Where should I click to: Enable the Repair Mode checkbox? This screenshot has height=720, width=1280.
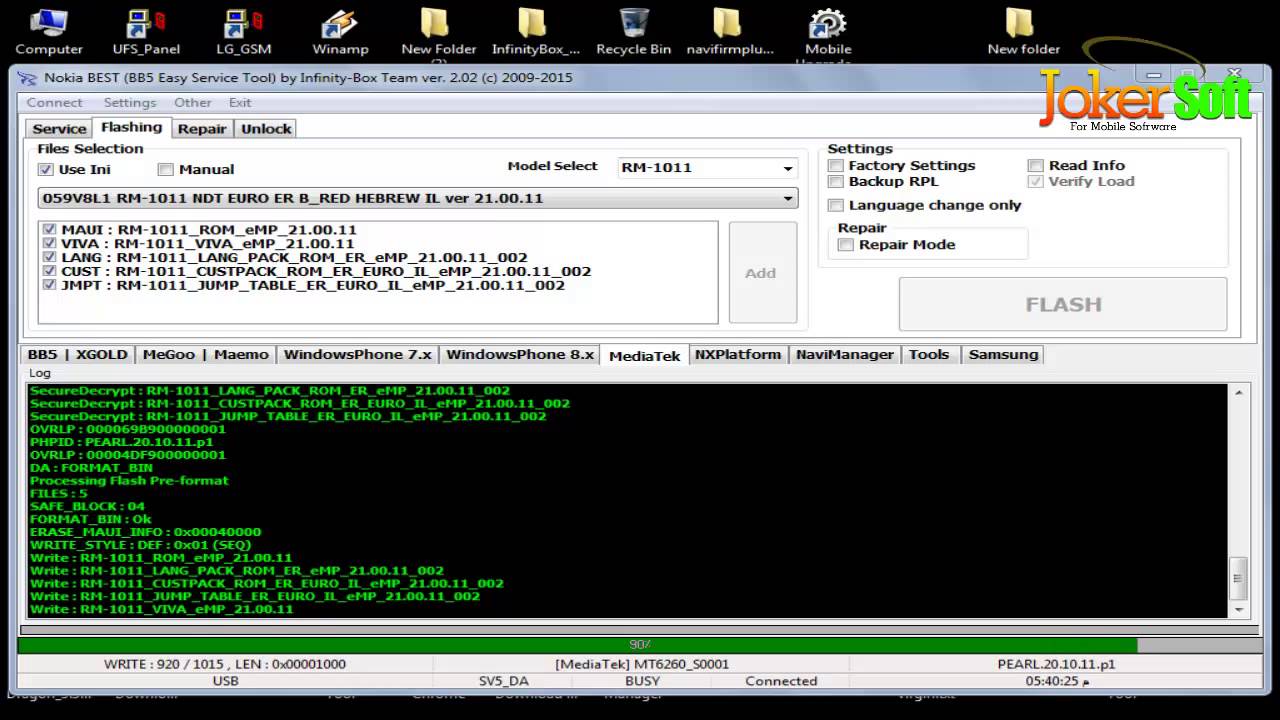(846, 245)
